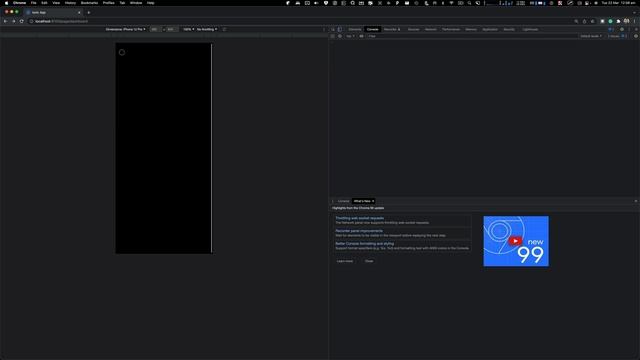Open the extensions puzzle icon
Image resolution: width=640 pixels, height=360 pixels.
click(x=618, y=21)
